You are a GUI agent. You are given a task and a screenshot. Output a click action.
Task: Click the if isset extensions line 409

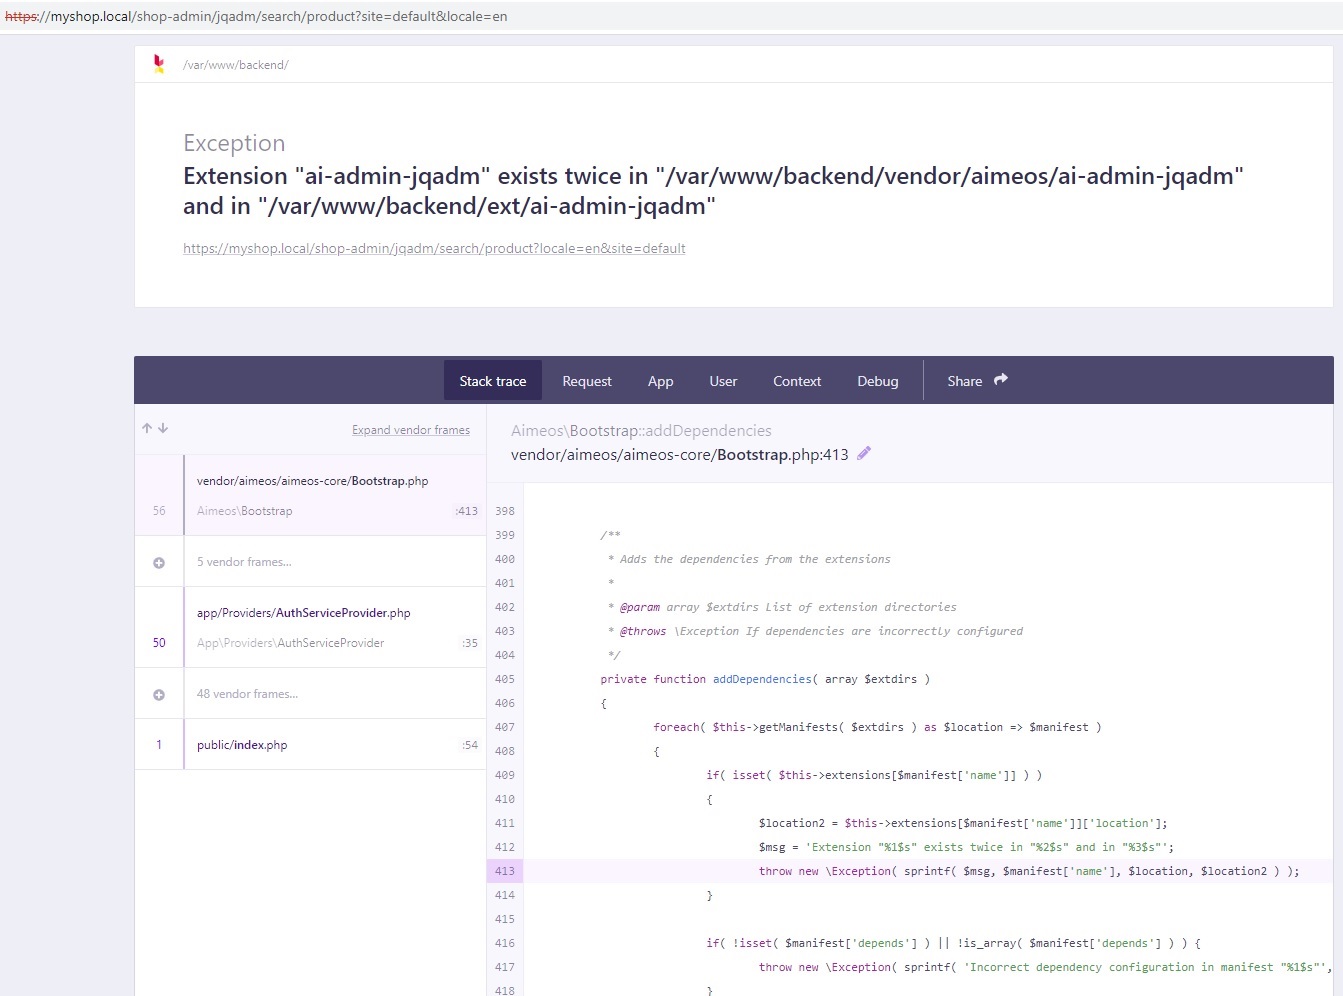874,775
